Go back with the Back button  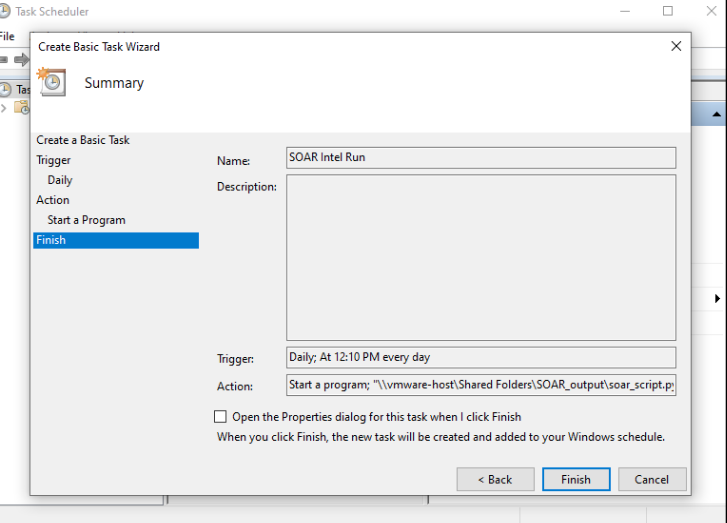click(x=495, y=479)
